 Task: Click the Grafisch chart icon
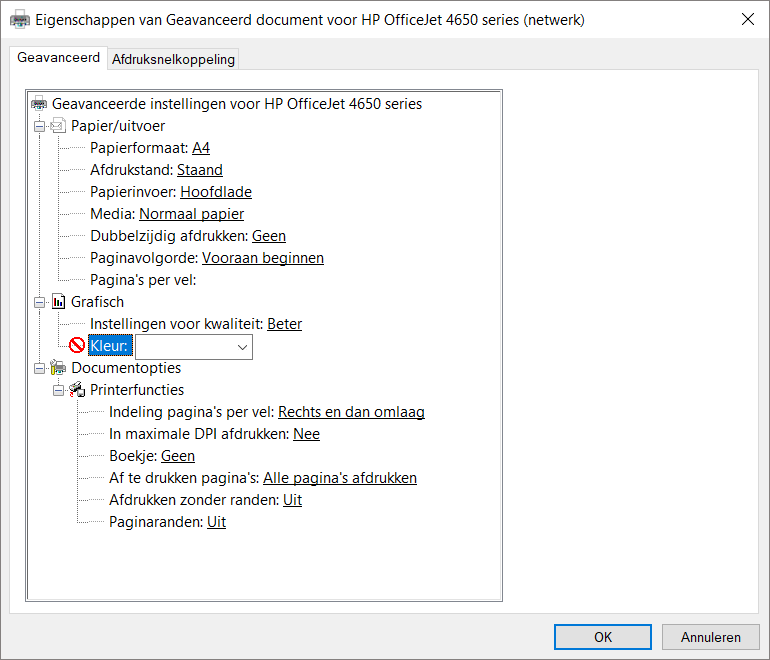click(x=58, y=301)
